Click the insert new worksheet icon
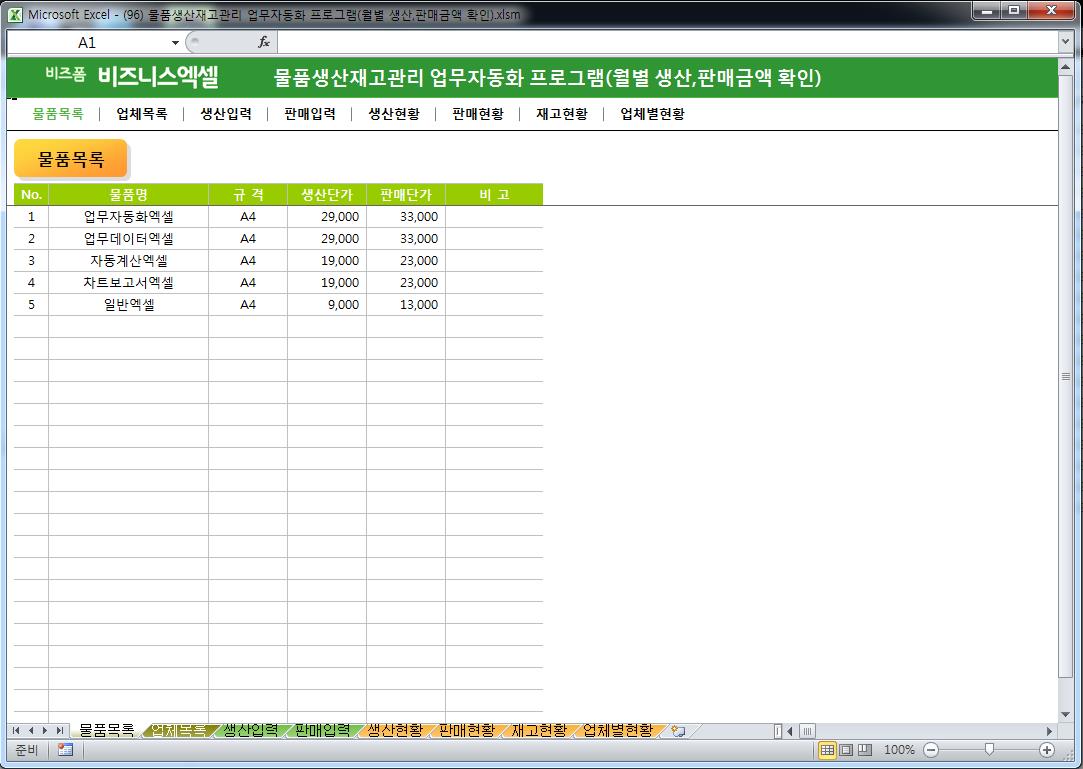1083x769 pixels. [x=679, y=731]
